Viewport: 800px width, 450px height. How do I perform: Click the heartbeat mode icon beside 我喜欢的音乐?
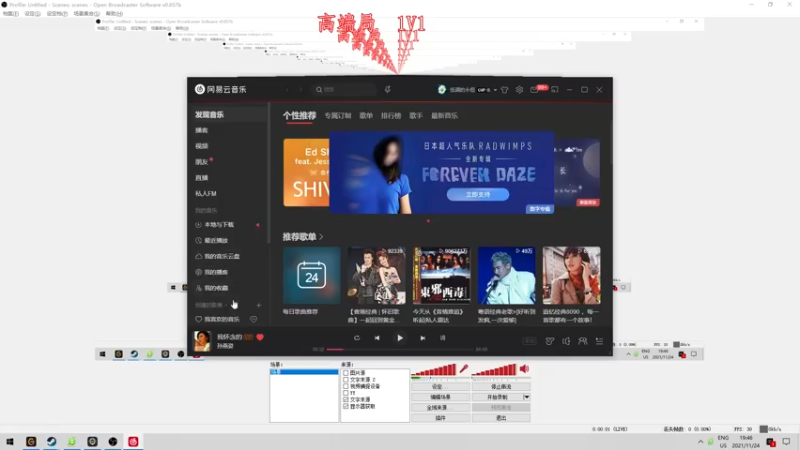[254, 319]
